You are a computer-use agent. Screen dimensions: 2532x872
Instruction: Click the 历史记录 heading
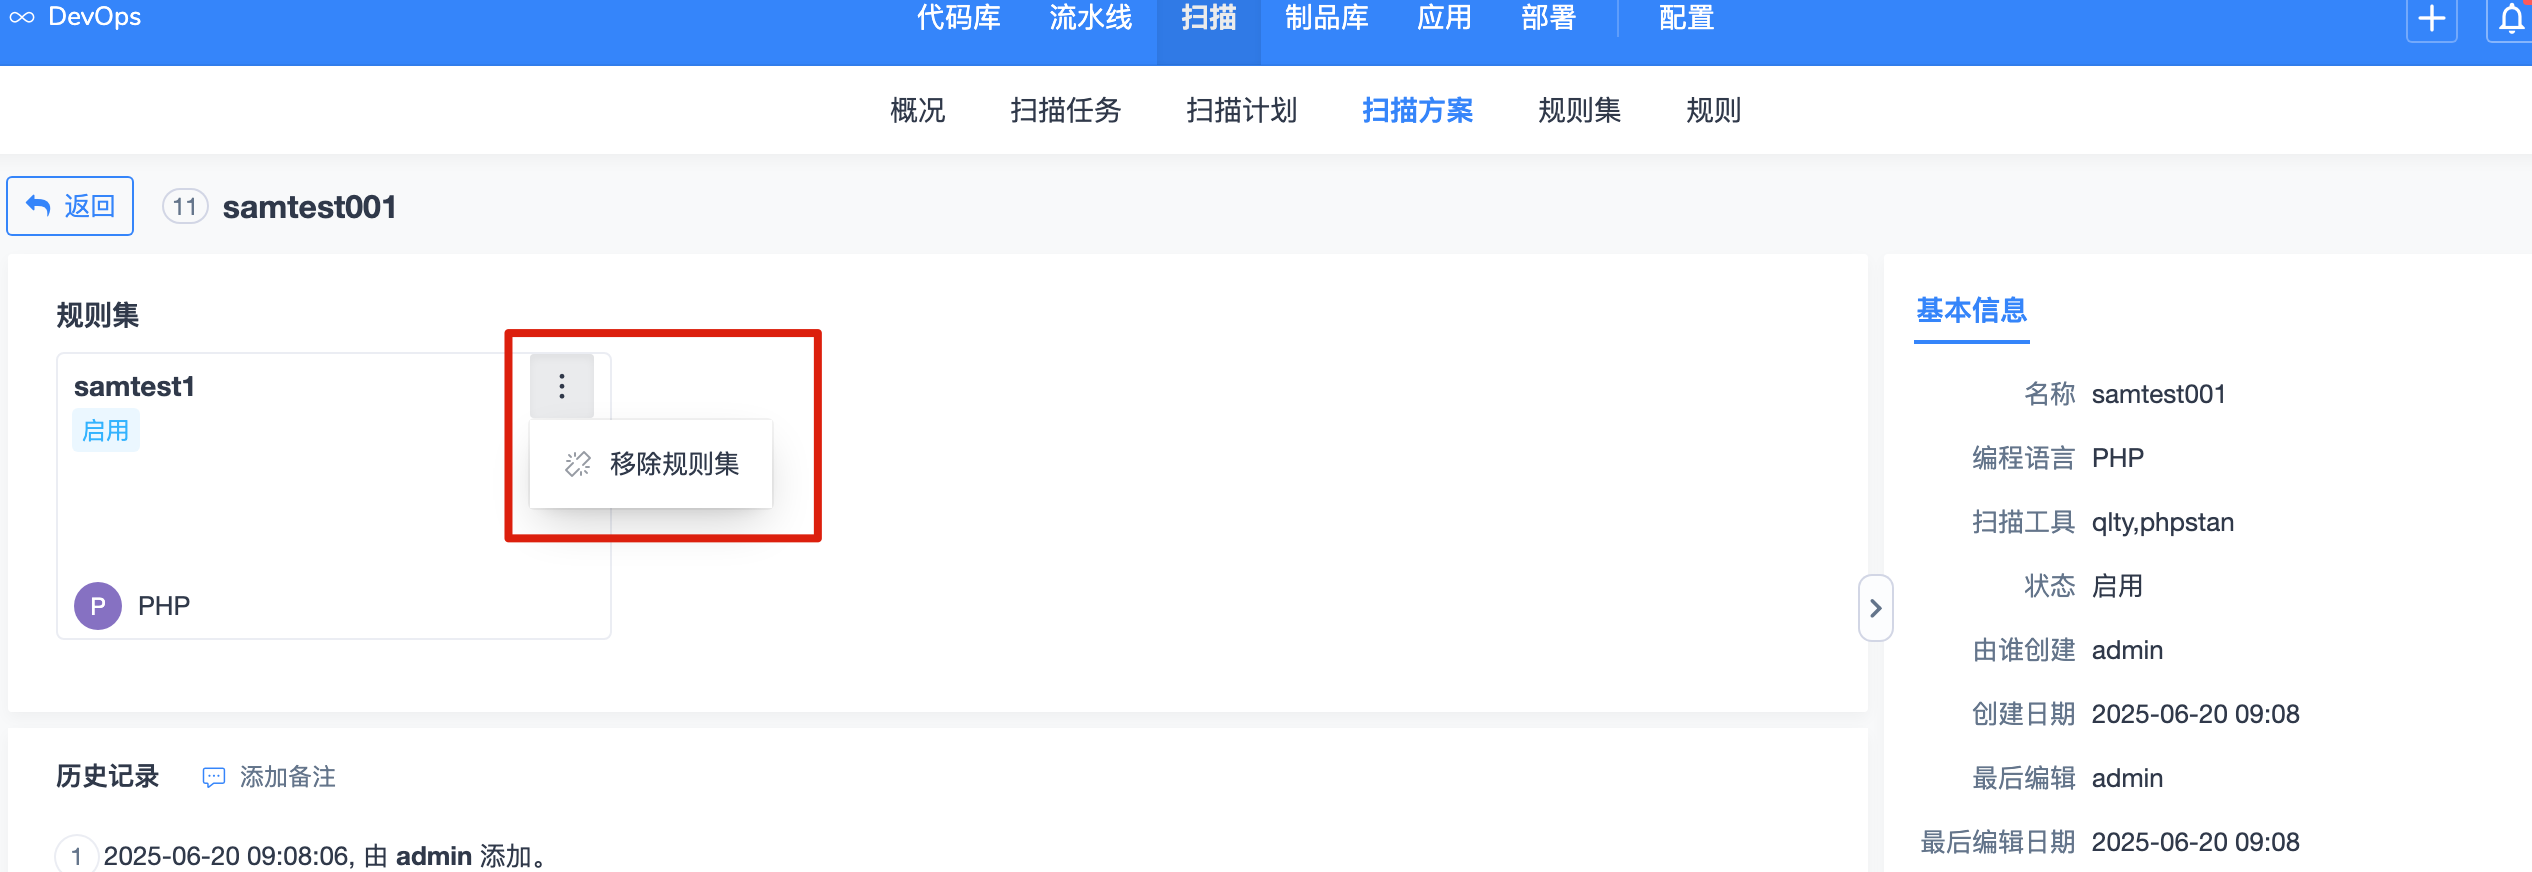coord(108,777)
